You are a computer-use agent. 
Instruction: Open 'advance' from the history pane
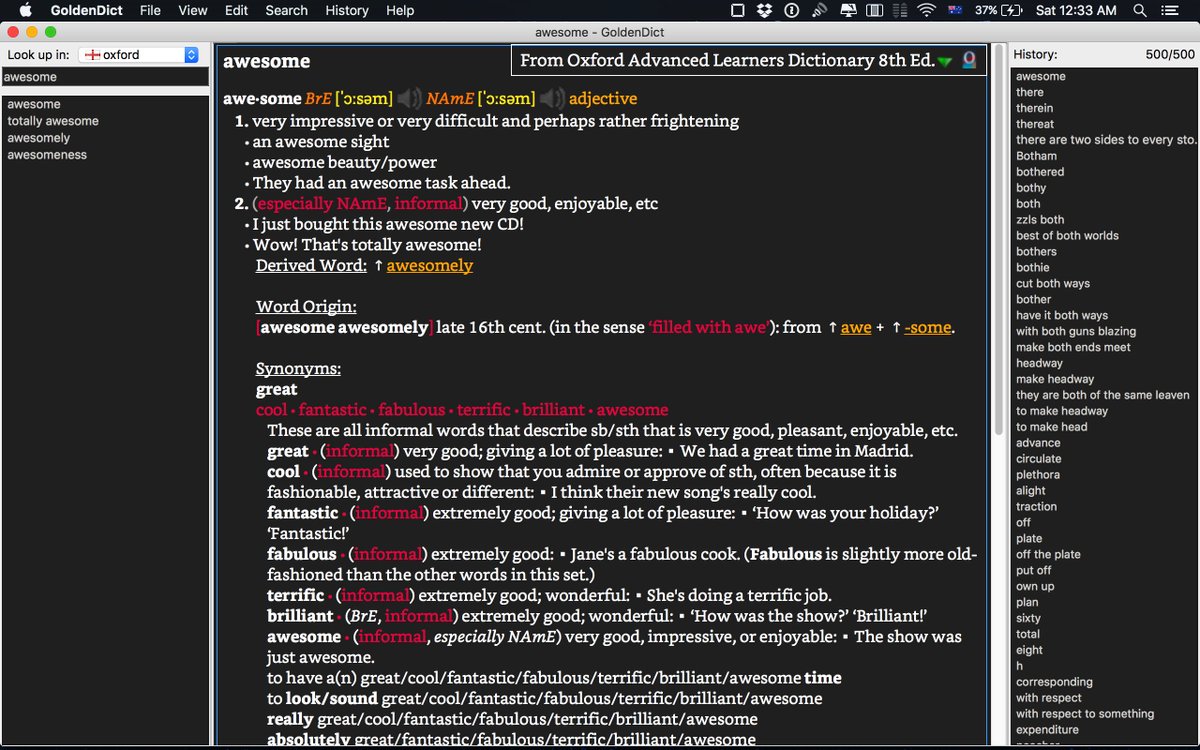[1038, 443]
